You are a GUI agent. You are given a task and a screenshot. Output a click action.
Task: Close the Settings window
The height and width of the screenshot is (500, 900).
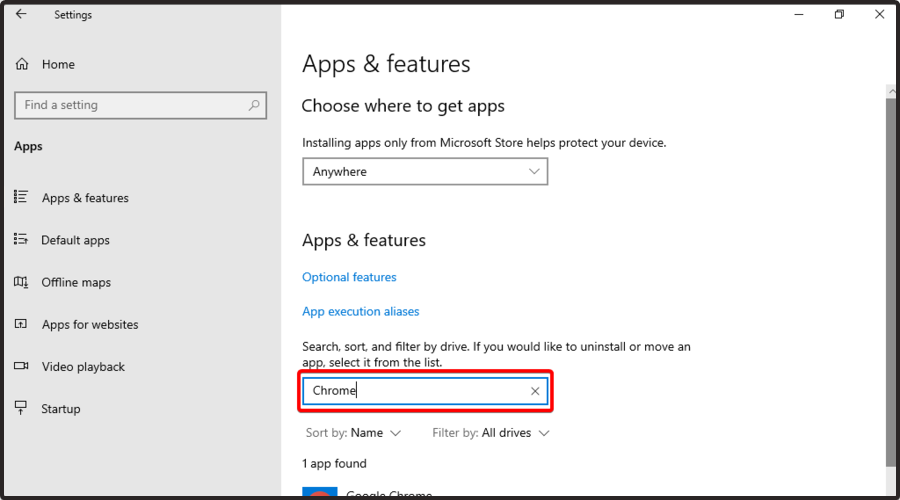[x=879, y=14]
